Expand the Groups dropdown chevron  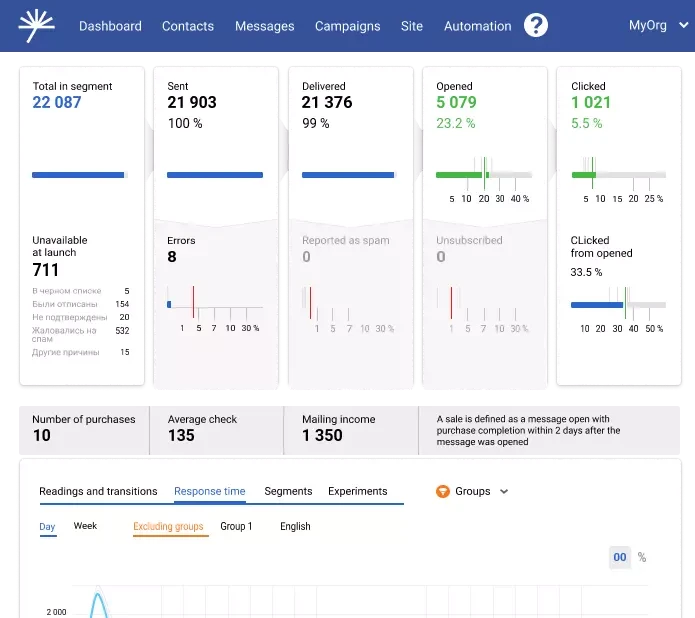504,492
